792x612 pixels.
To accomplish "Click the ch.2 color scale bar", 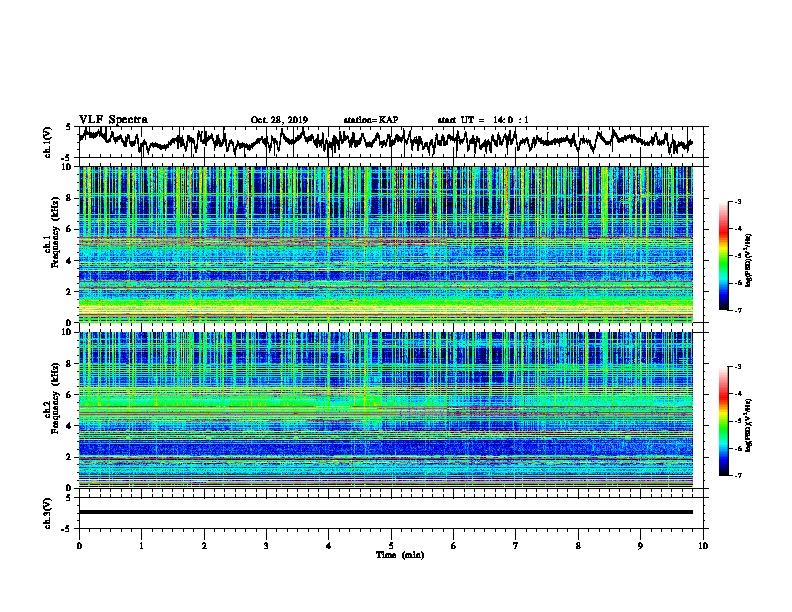I will click(x=723, y=421).
